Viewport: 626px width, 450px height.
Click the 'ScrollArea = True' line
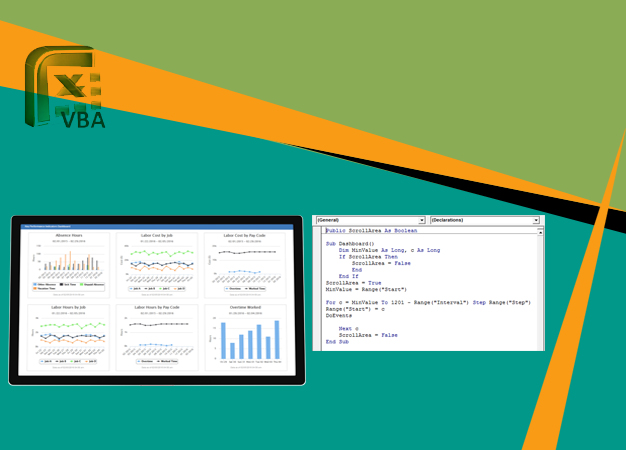click(353, 283)
